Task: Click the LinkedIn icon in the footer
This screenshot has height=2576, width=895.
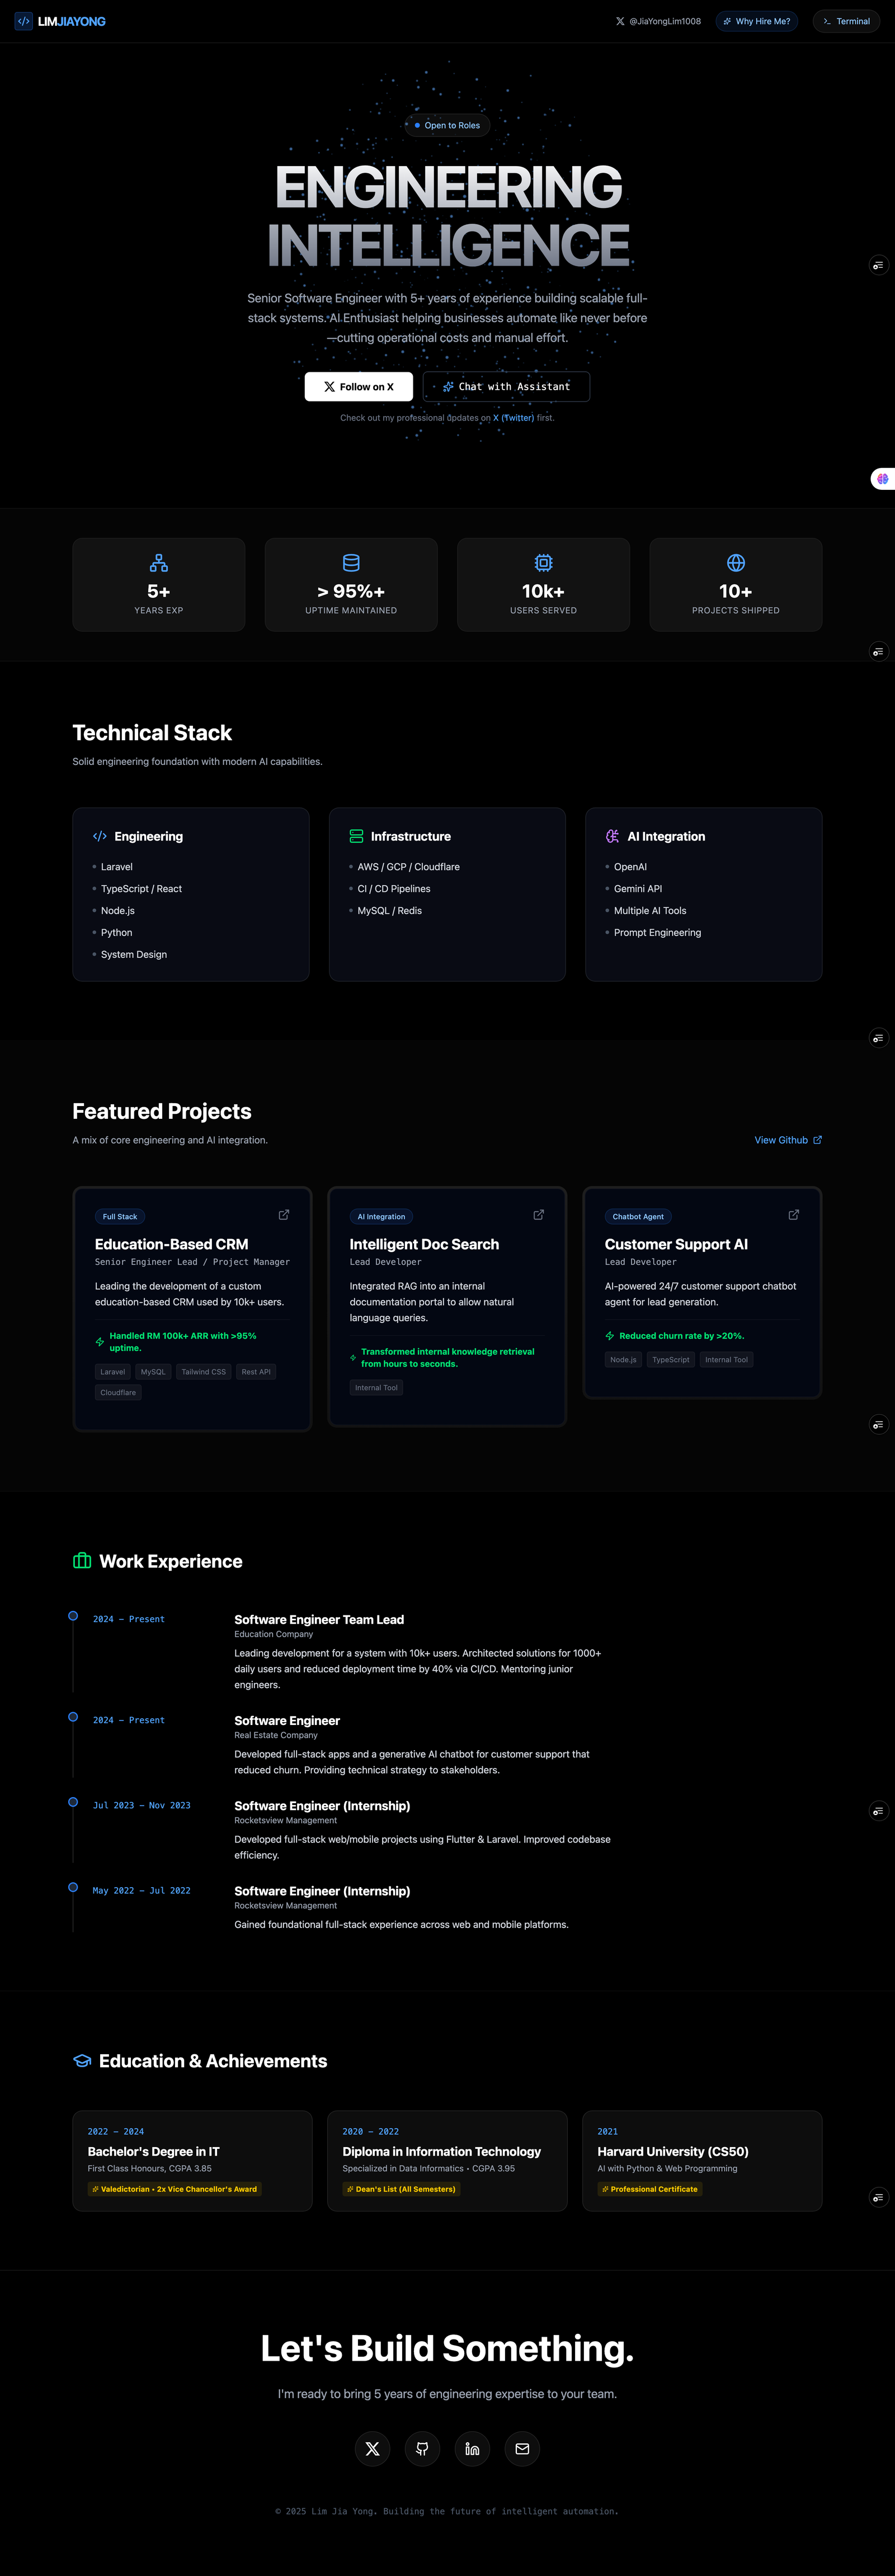Action: (472, 2449)
